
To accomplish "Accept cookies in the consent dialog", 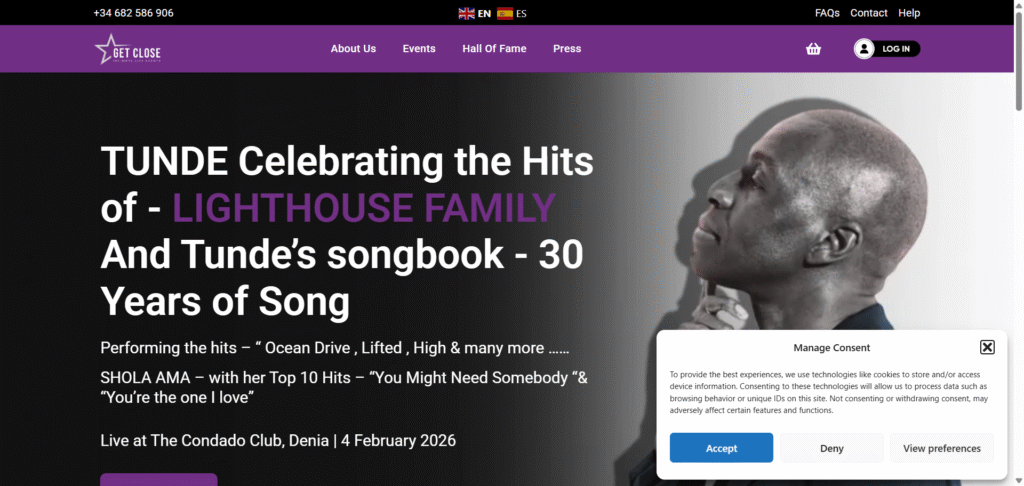I will pos(721,448).
